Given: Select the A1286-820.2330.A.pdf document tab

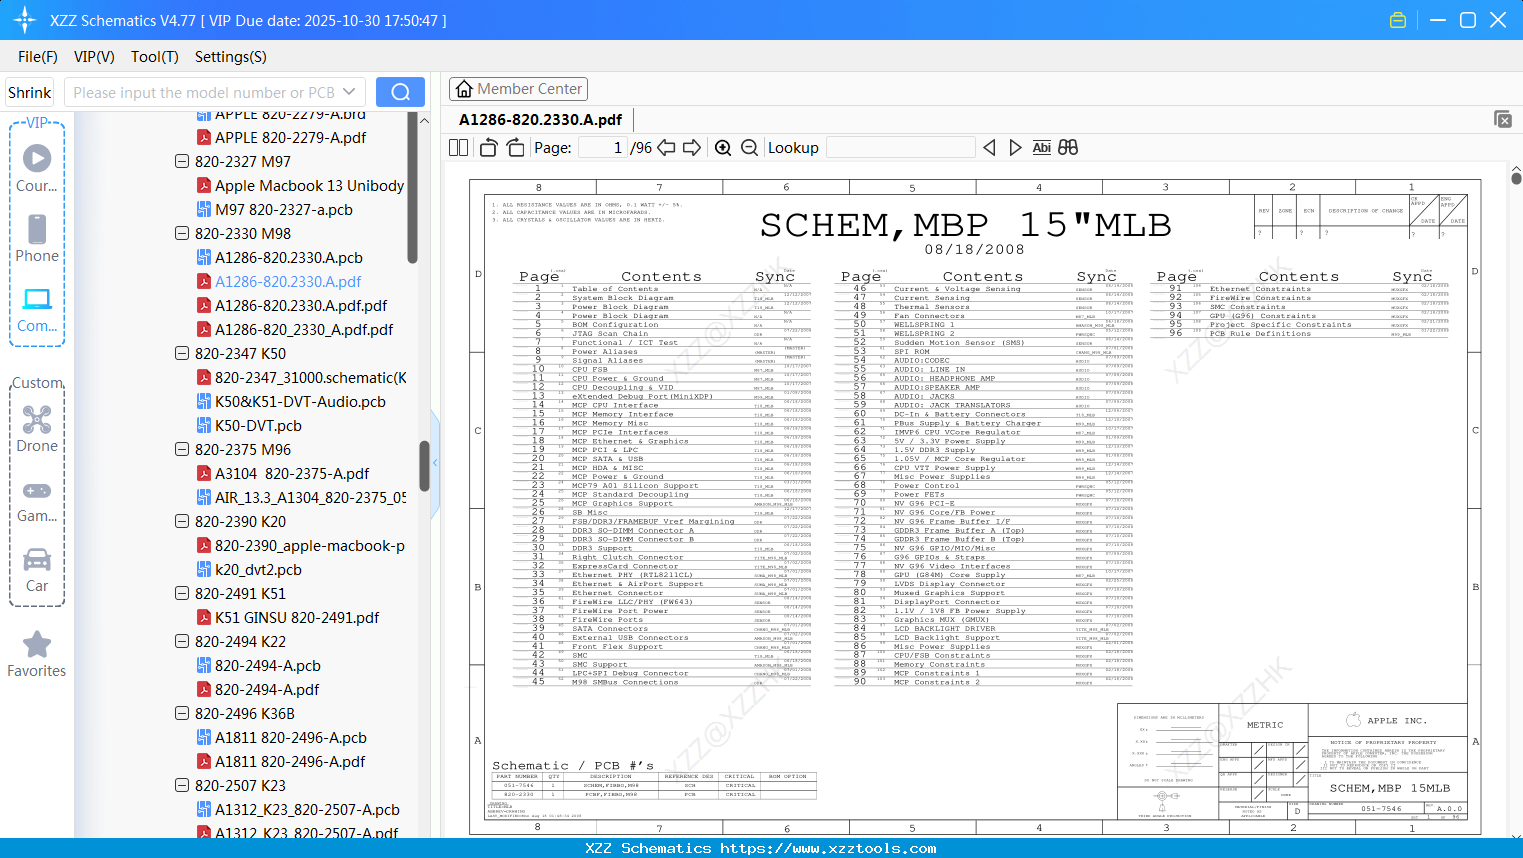Looking at the screenshot, I should click(x=540, y=119).
